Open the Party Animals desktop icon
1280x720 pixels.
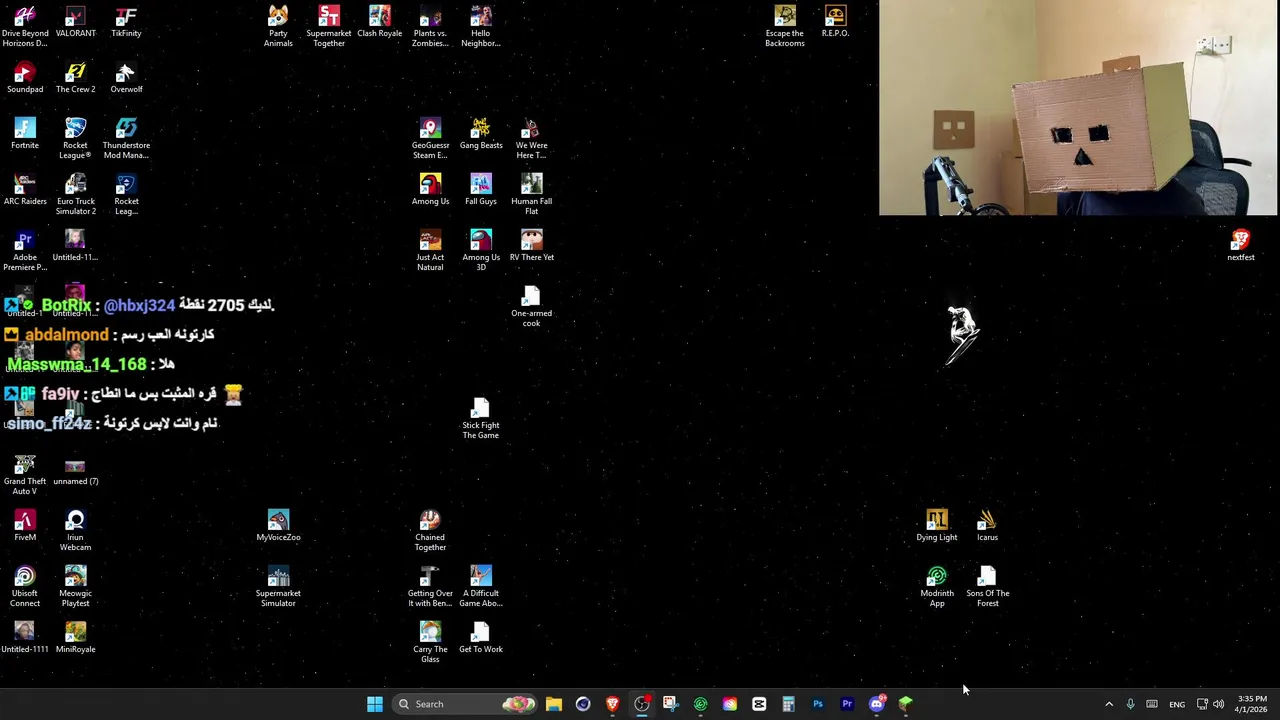click(x=278, y=27)
